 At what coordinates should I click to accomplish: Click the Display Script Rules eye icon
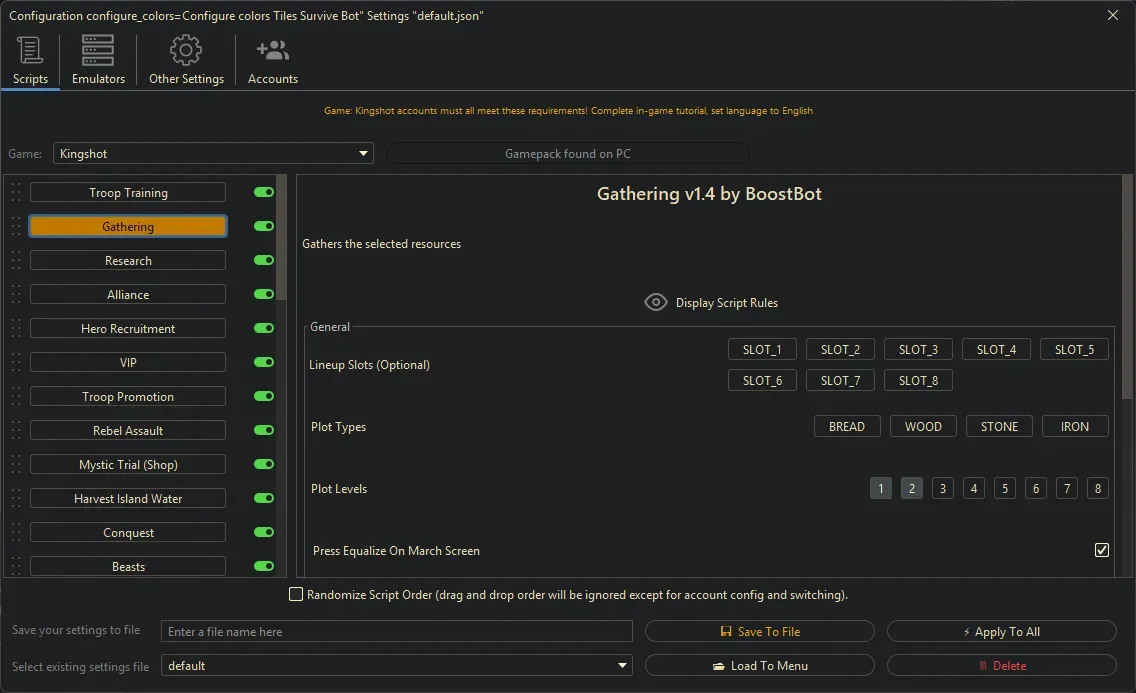pos(656,302)
